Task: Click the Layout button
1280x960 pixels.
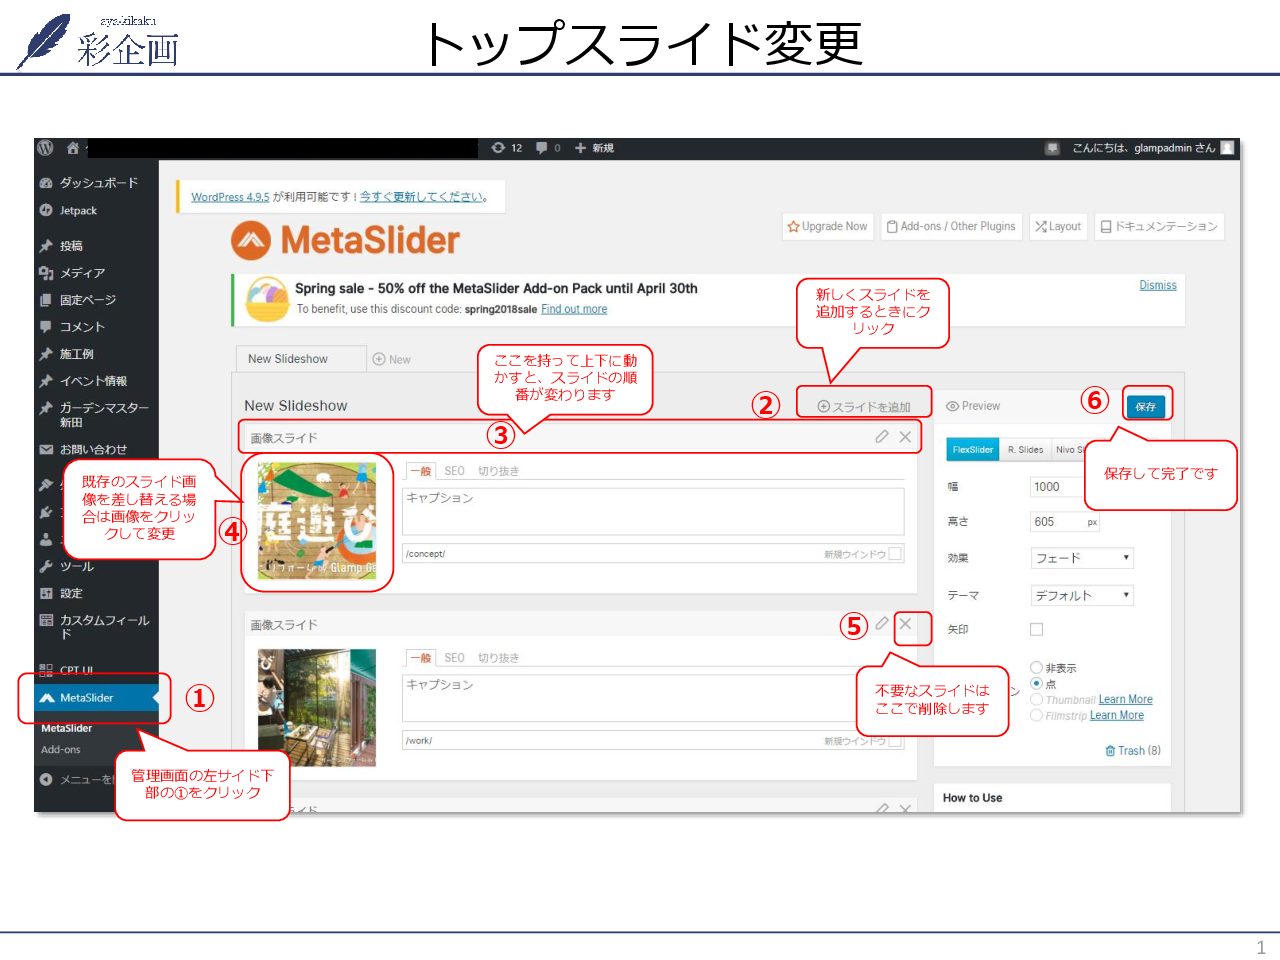Action: click(x=1057, y=227)
